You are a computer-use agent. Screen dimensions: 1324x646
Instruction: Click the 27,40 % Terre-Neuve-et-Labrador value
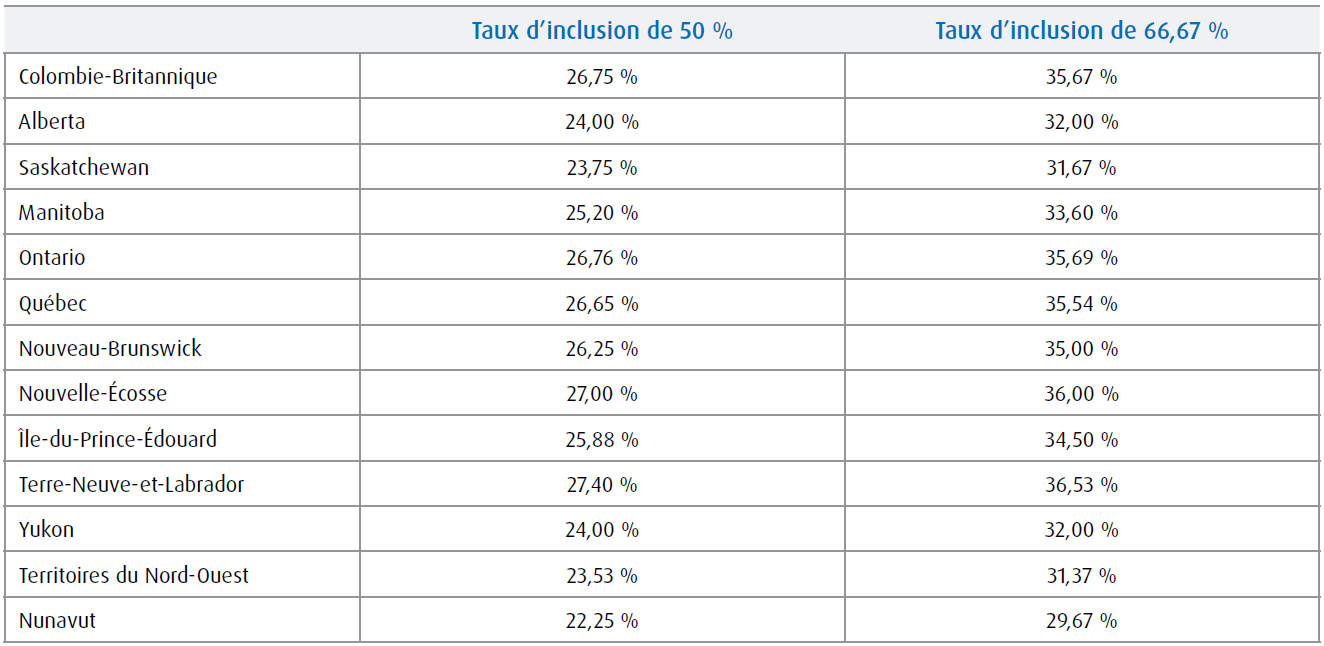click(x=602, y=485)
